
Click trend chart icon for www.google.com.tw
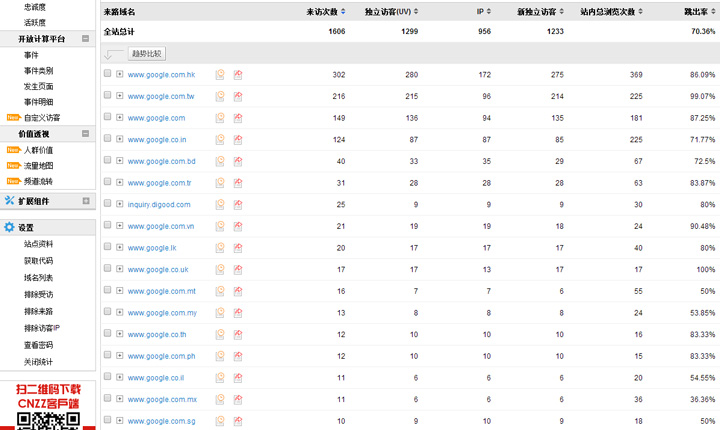pos(238,97)
